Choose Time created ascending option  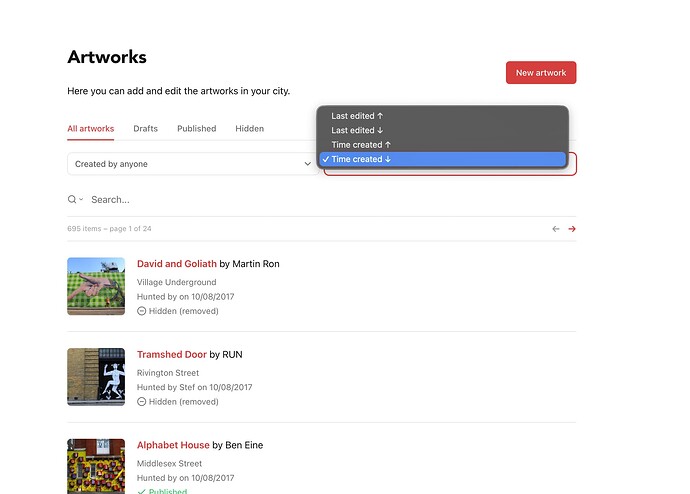[361, 145]
